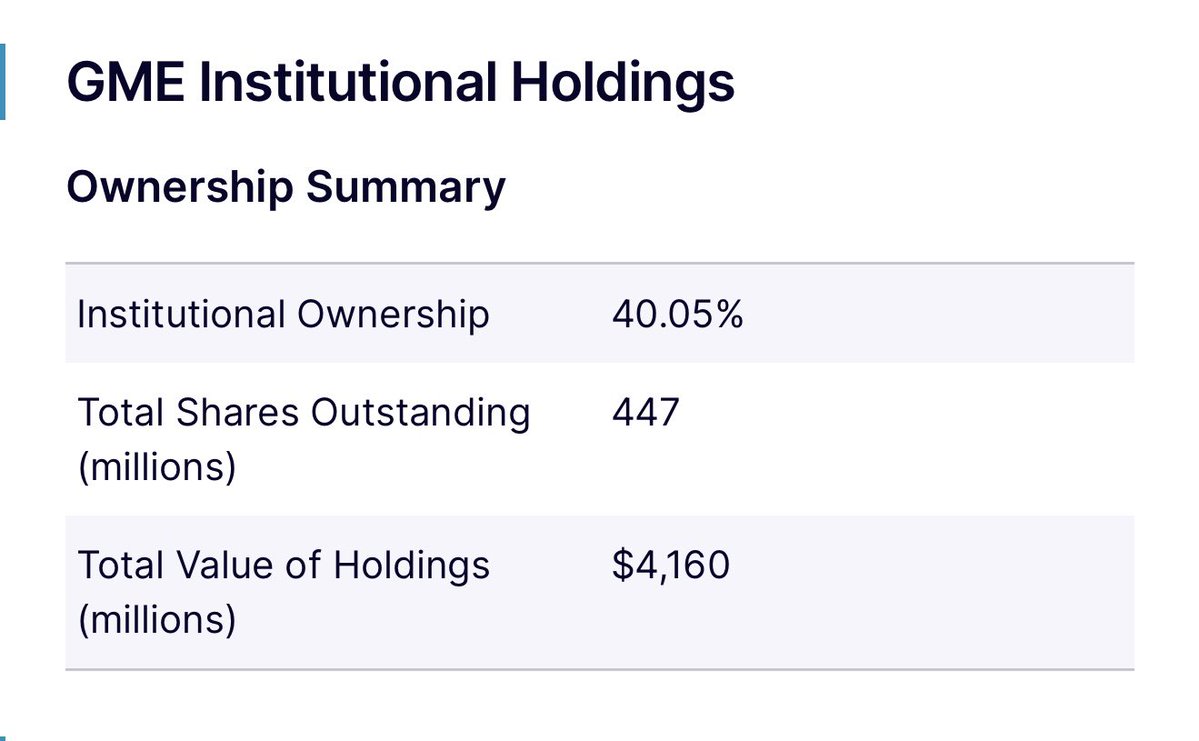Select the $4,160 holdings value
This screenshot has width=1199, height=741.
tap(670, 566)
